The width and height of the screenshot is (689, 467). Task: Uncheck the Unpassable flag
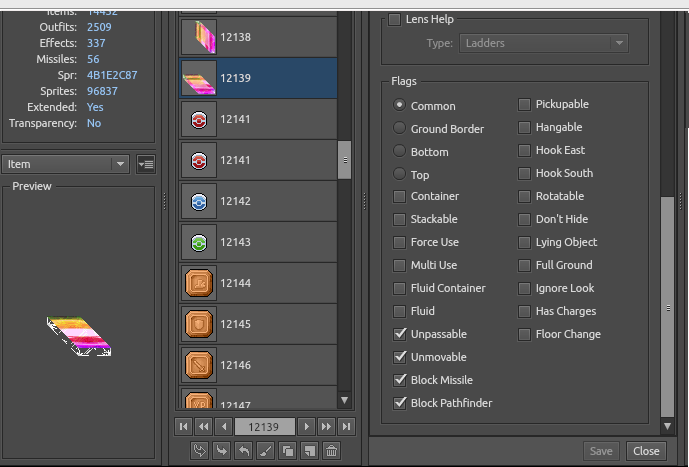coord(399,334)
